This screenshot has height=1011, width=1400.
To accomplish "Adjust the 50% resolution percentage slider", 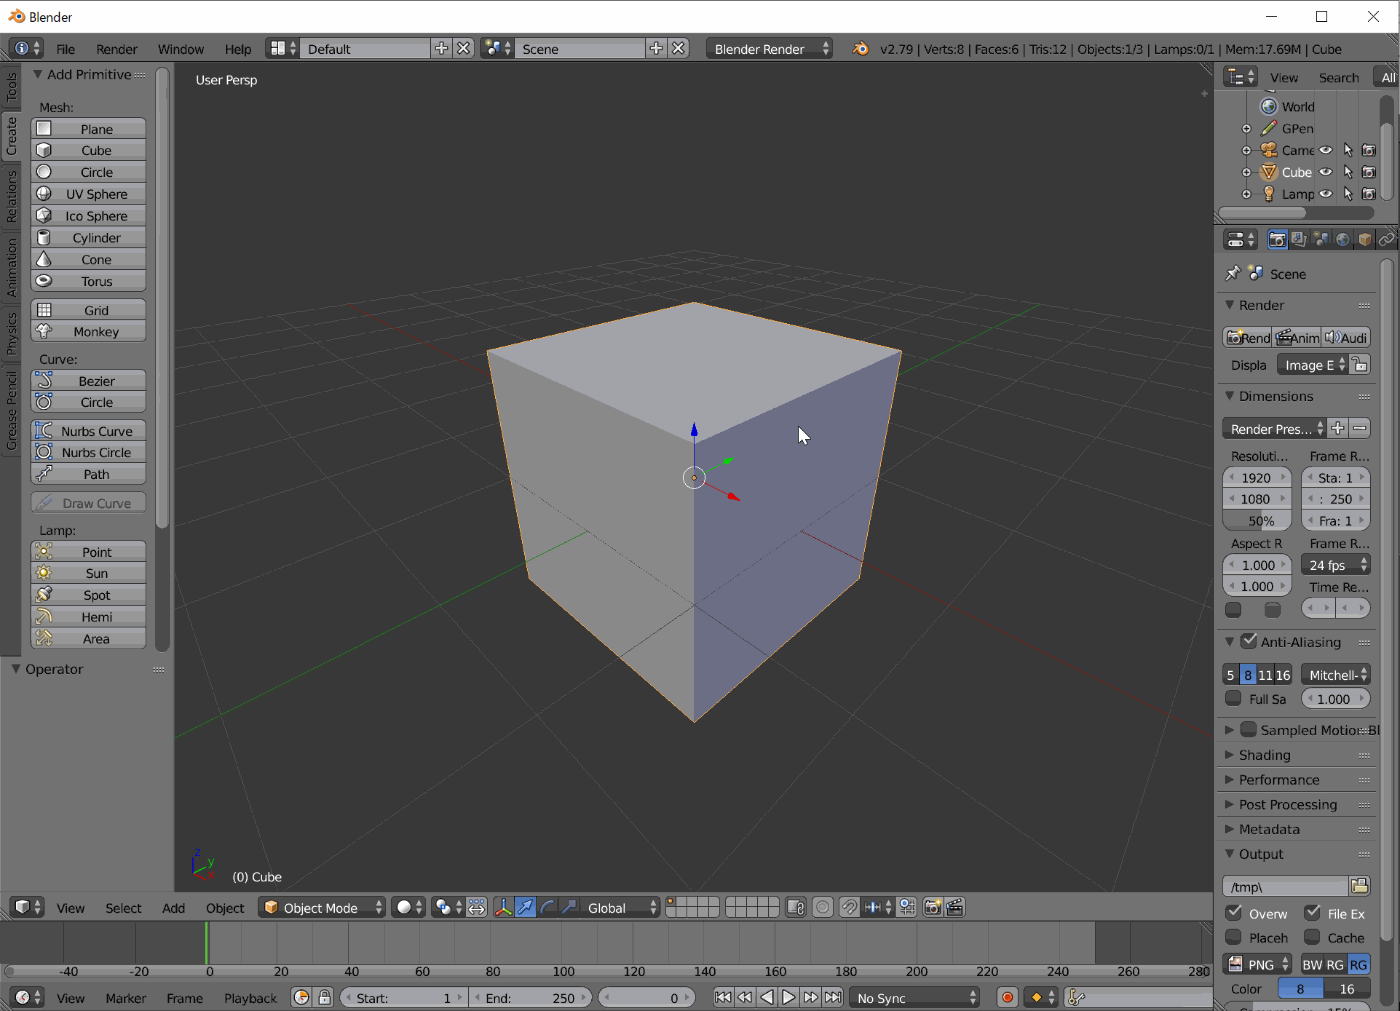I will pyautogui.click(x=1257, y=521).
